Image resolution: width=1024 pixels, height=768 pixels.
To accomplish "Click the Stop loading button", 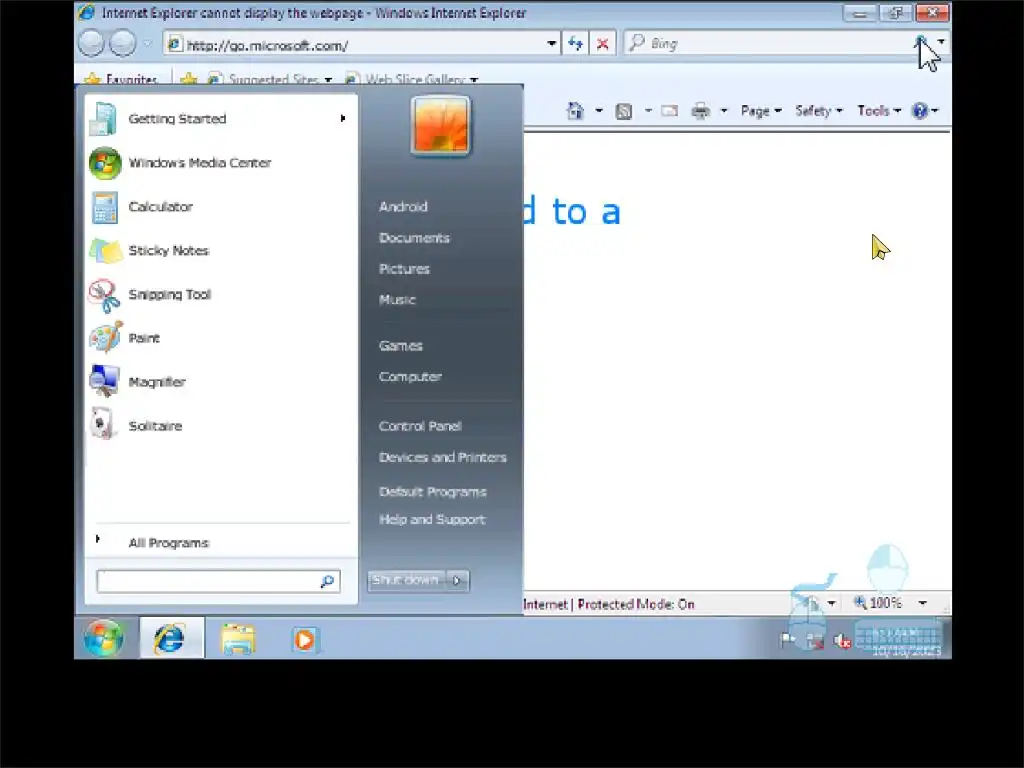I will (603, 44).
